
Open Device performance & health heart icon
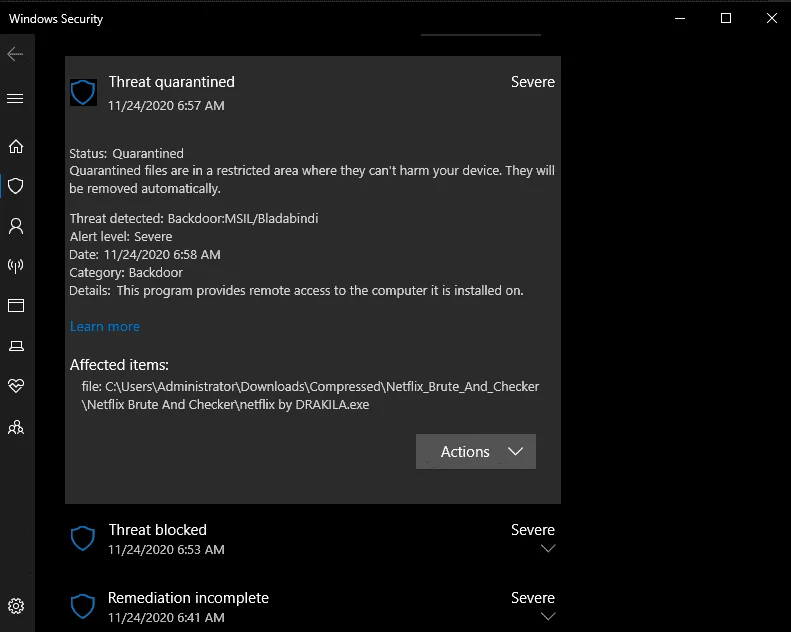click(x=16, y=386)
